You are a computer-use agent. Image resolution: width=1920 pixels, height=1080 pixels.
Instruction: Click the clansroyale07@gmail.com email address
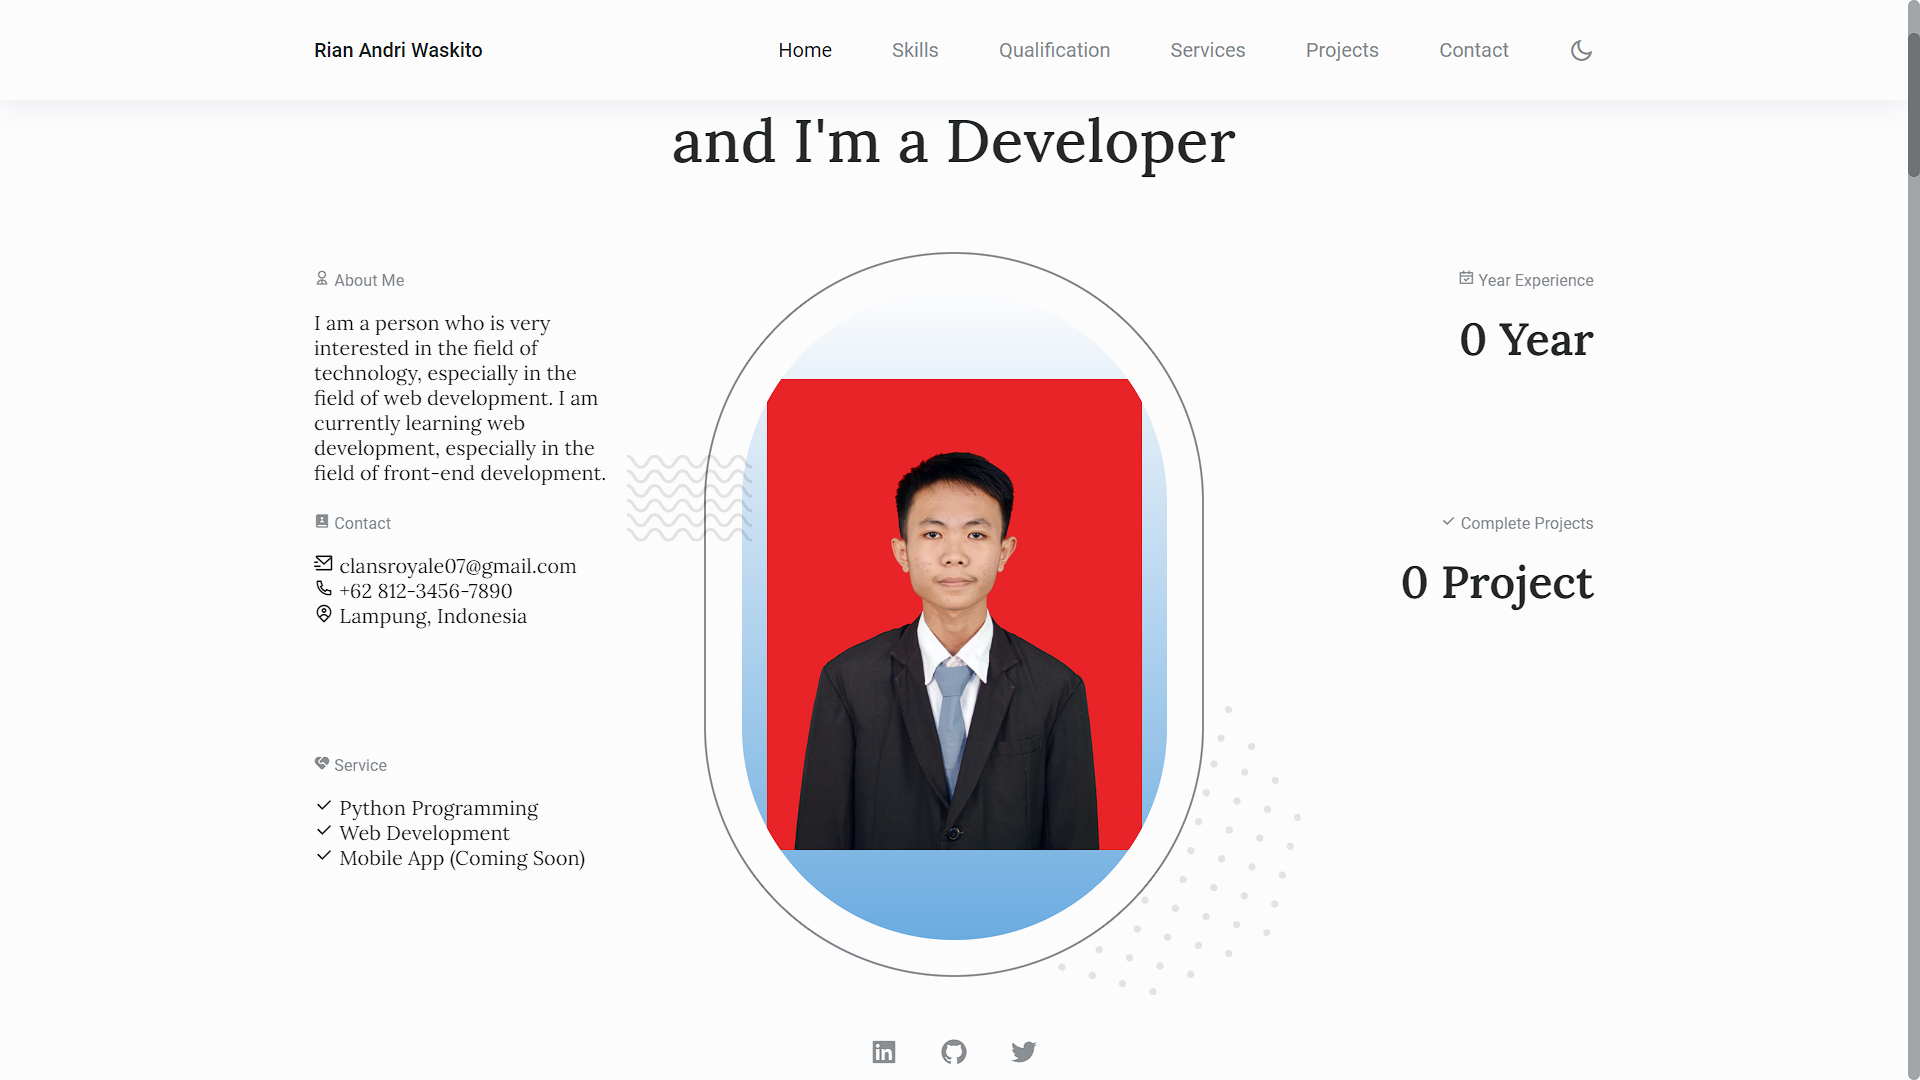tap(456, 565)
